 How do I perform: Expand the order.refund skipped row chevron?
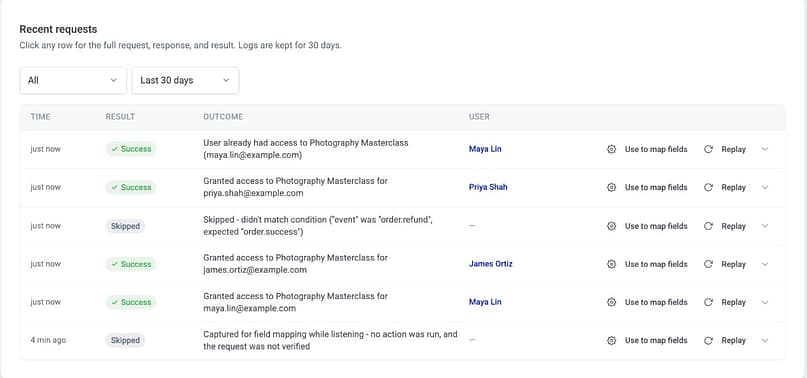click(x=765, y=226)
